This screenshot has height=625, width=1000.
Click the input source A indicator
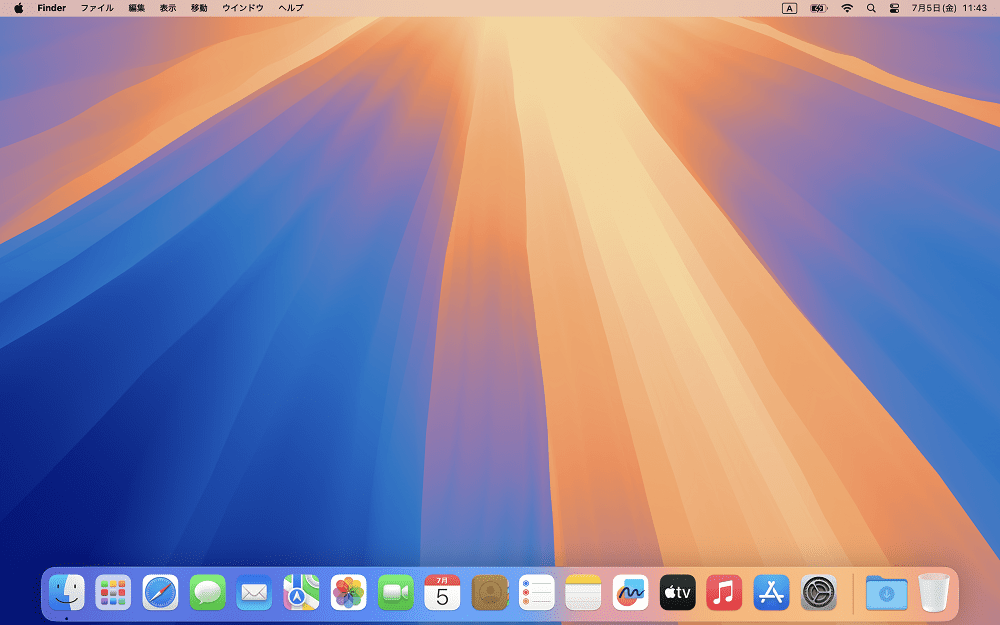pyautogui.click(x=790, y=8)
